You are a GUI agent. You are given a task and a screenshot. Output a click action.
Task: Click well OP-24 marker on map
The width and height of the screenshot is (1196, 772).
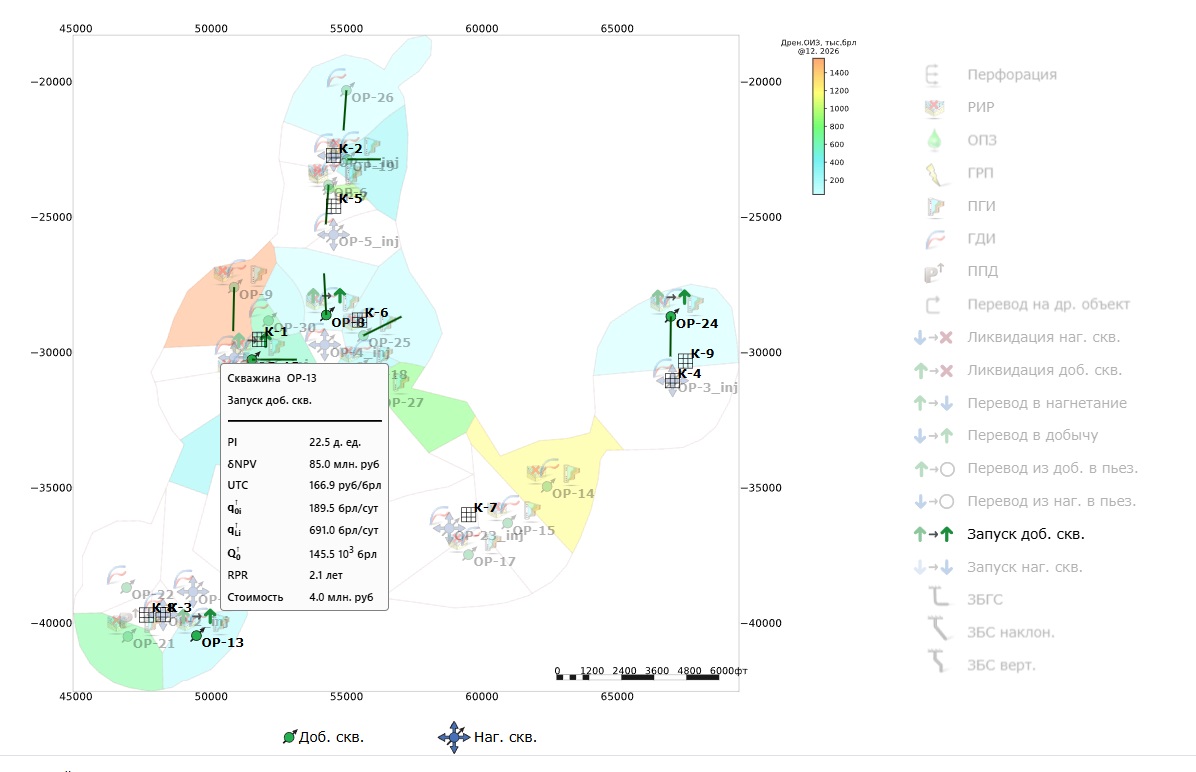coord(670,317)
